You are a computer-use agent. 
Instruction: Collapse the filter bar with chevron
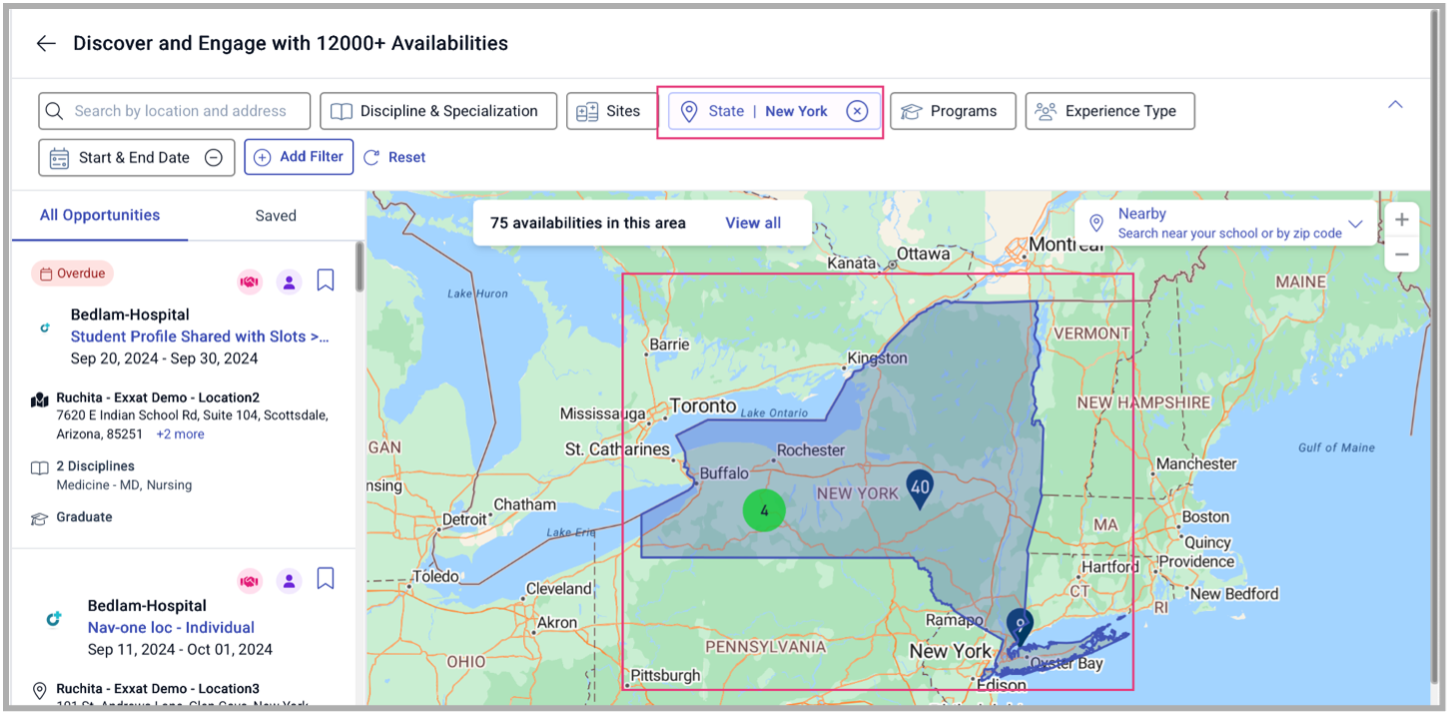1396,105
